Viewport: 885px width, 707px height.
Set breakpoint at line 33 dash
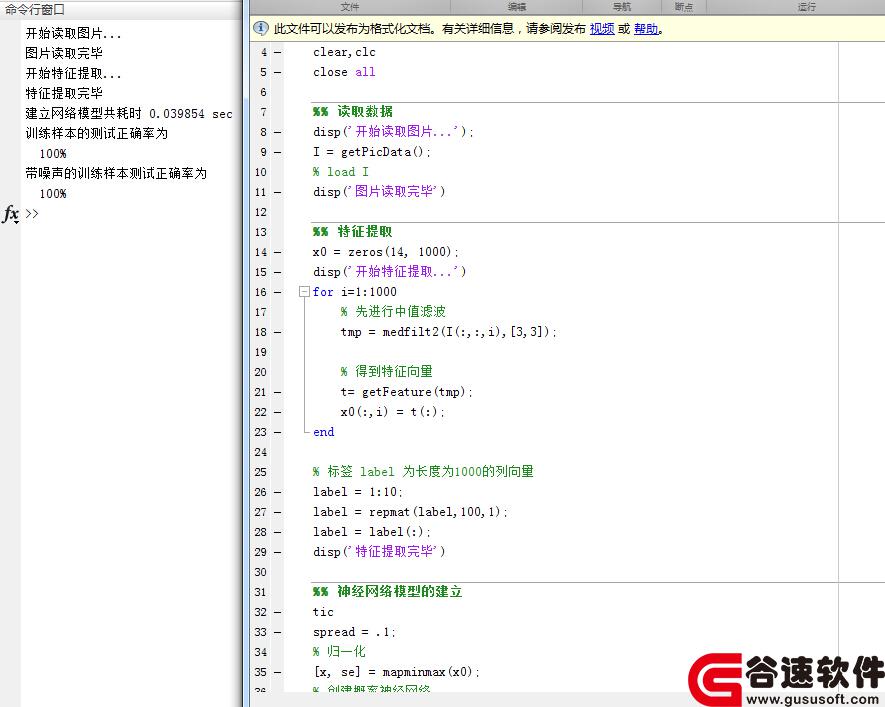point(277,633)
